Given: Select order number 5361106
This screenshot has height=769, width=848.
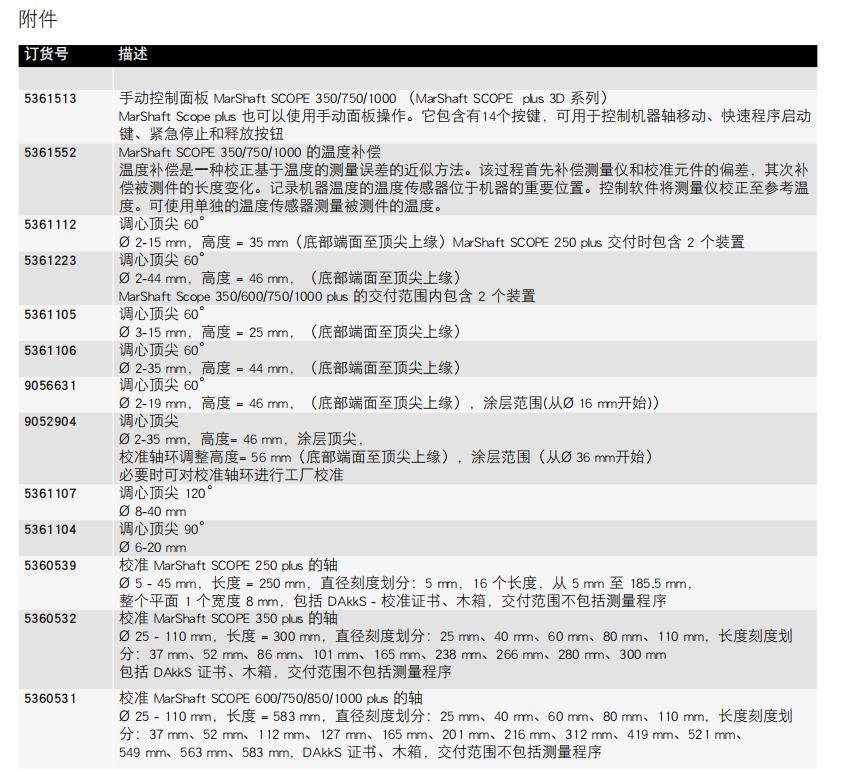Looking at the screenshot, I should pyautogui.click(x=50, y=350).
